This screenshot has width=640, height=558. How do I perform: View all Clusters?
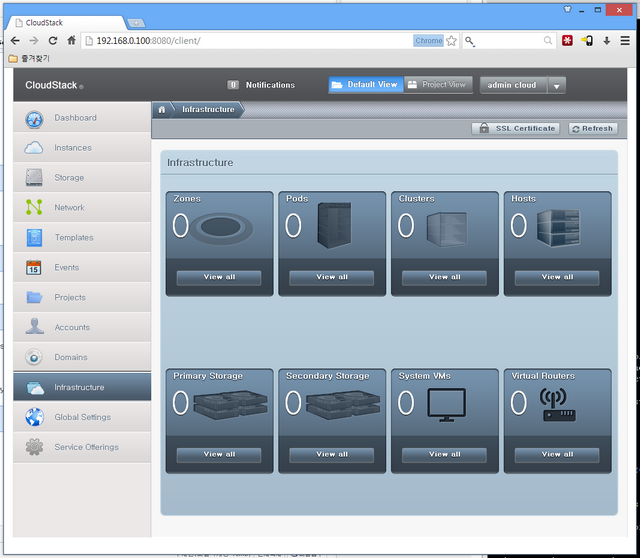pyautogui.click(x=444, y=277)
